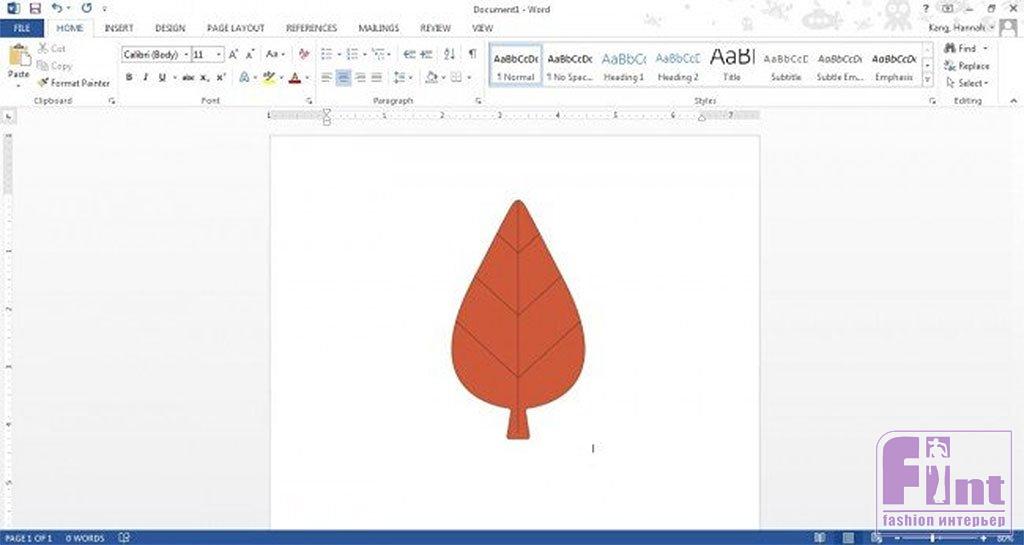
Task: Click the bullet list icon
Action: (x=327, y=54)
